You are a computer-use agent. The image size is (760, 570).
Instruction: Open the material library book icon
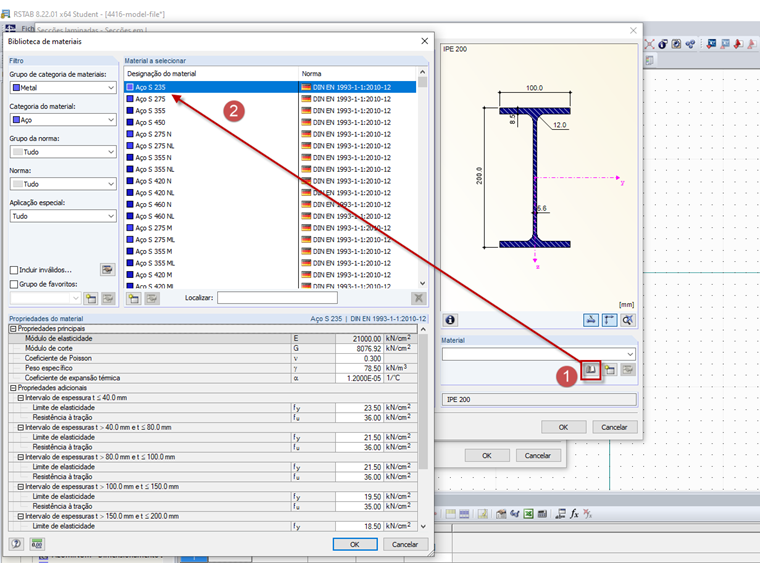591,370
